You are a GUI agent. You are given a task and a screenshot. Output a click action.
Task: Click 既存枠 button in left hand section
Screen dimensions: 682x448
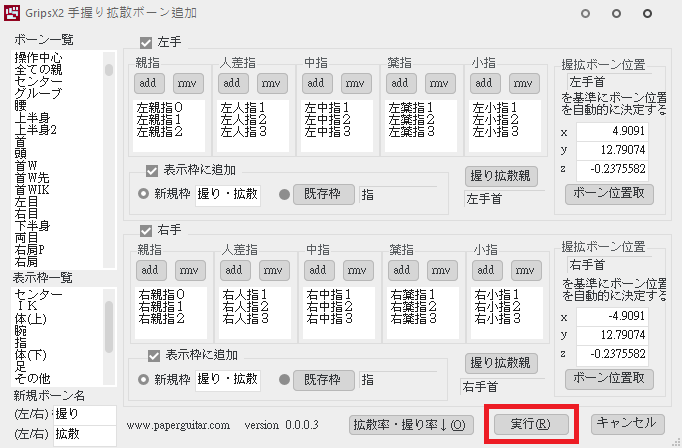click(x=324, y=194)
